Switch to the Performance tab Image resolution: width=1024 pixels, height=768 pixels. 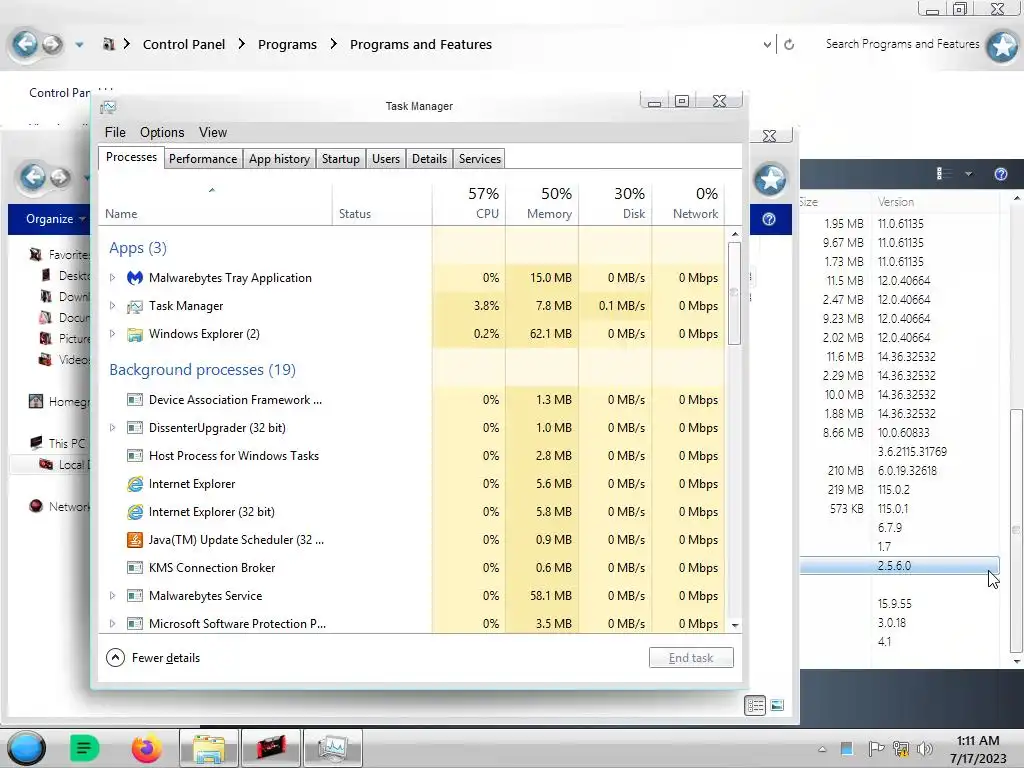tap(203, 159)
